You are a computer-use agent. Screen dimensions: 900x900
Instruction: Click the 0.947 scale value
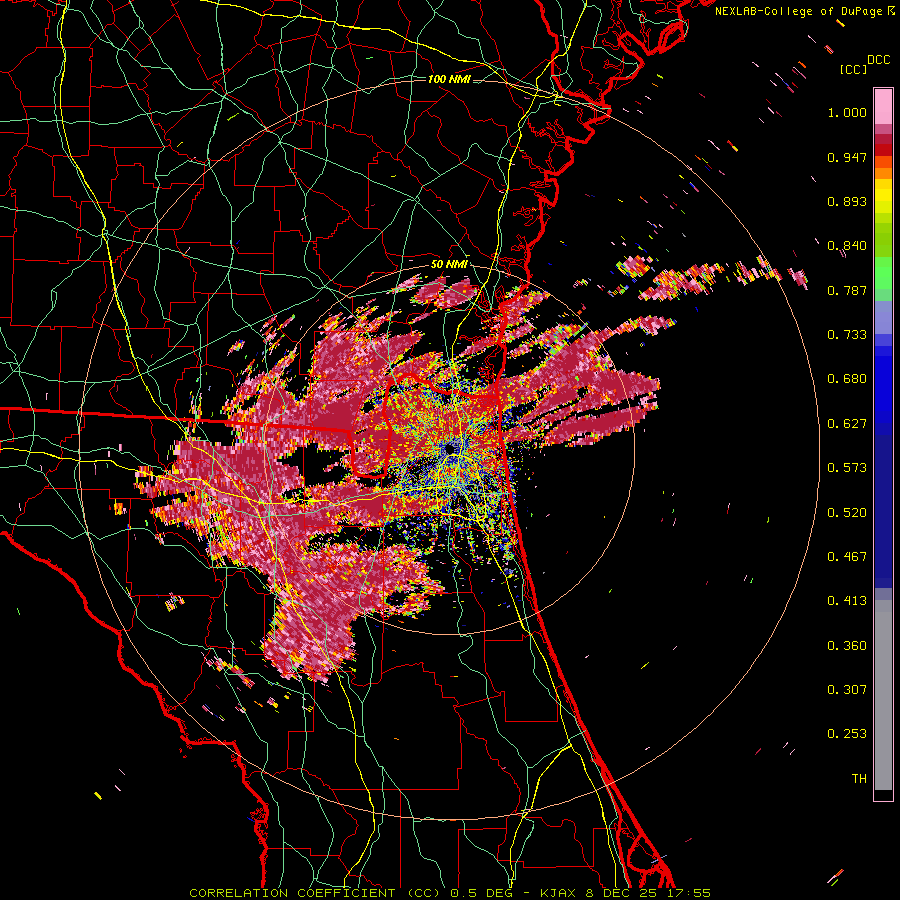click(x=847, y=157)
